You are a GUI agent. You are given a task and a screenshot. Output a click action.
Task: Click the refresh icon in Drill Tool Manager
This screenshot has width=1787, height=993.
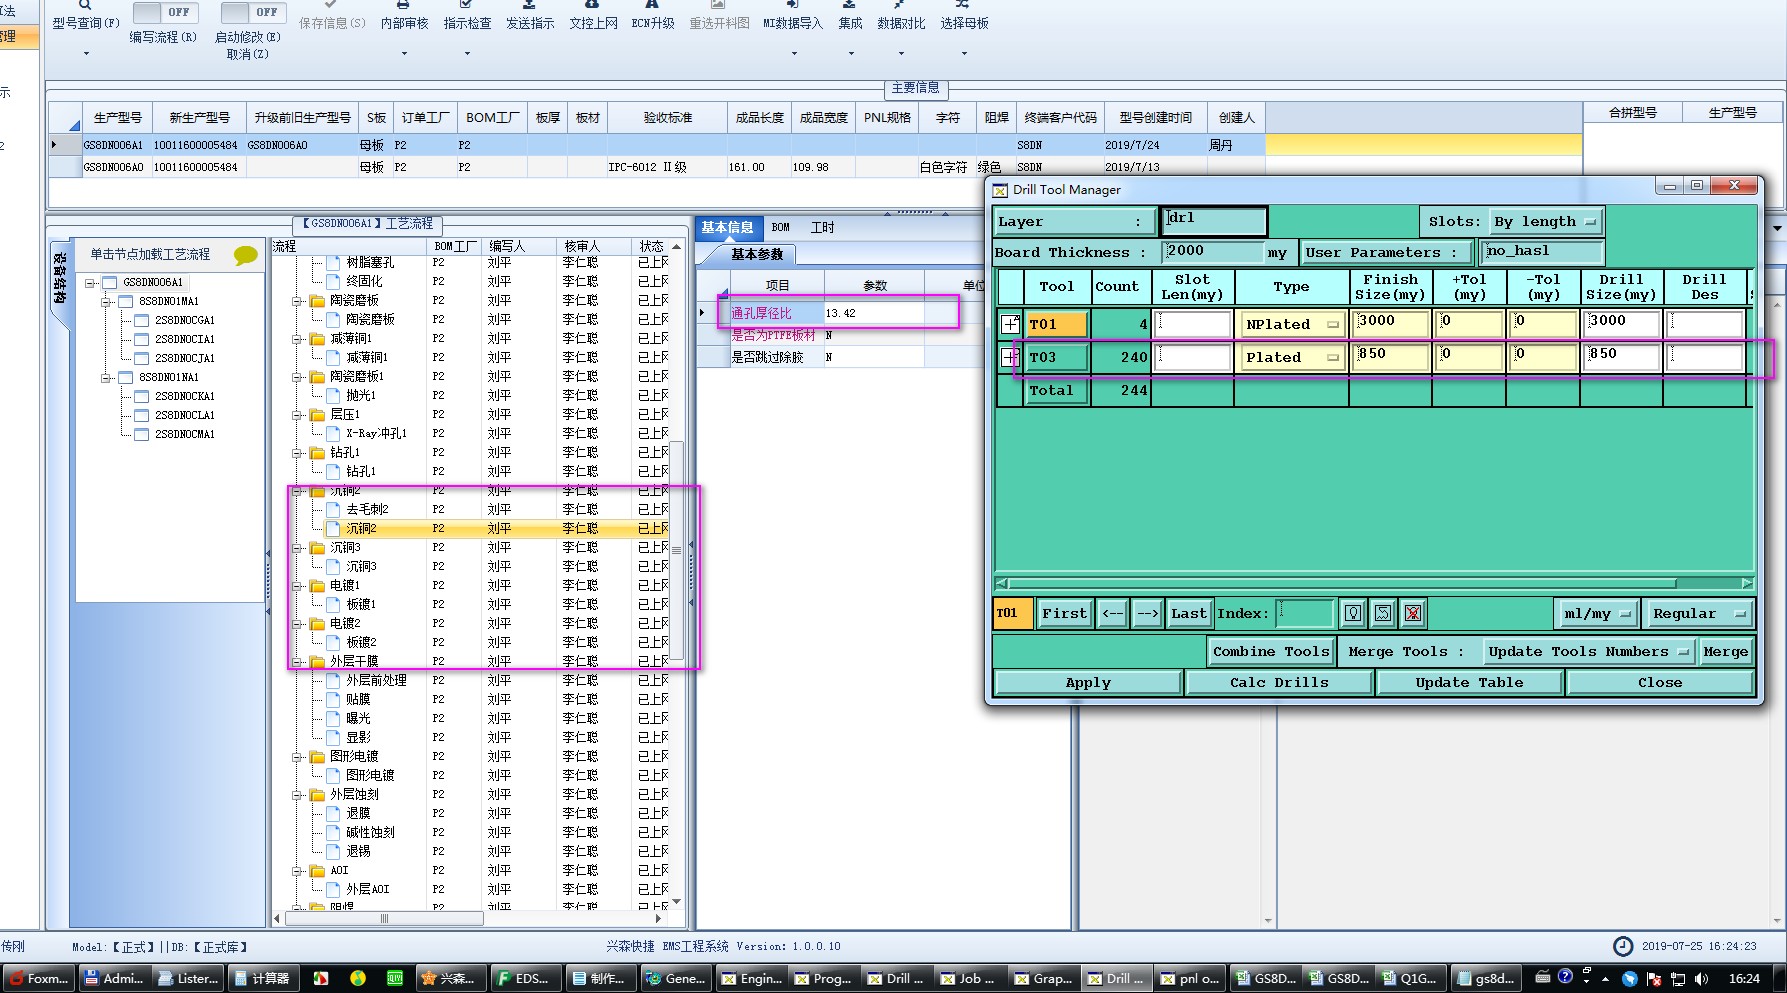click(x=1383, y=613)
